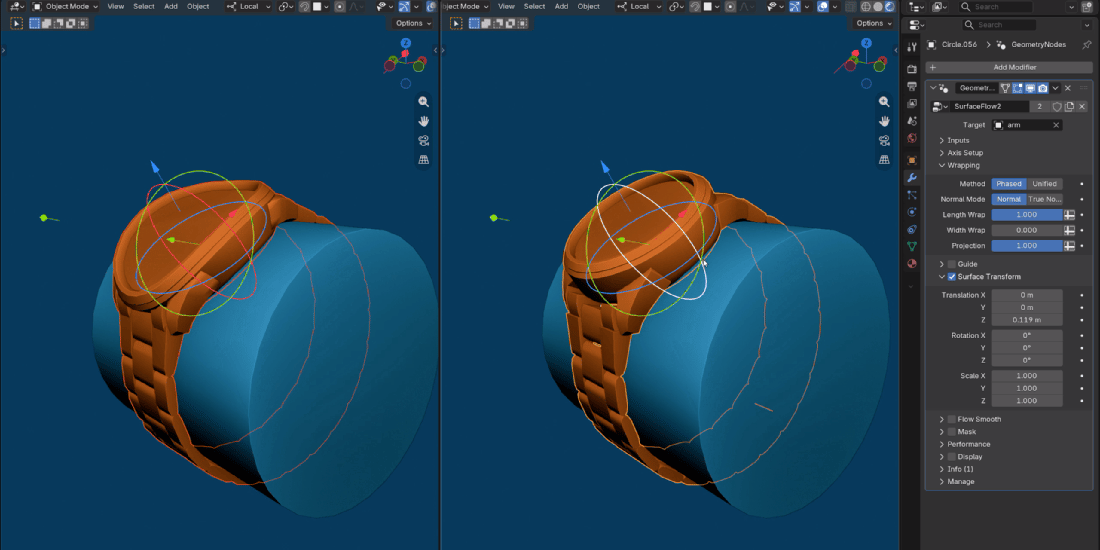Click the Add Modifier button
This screenshot has width=1100, height=550.
tap(1009, 67)
